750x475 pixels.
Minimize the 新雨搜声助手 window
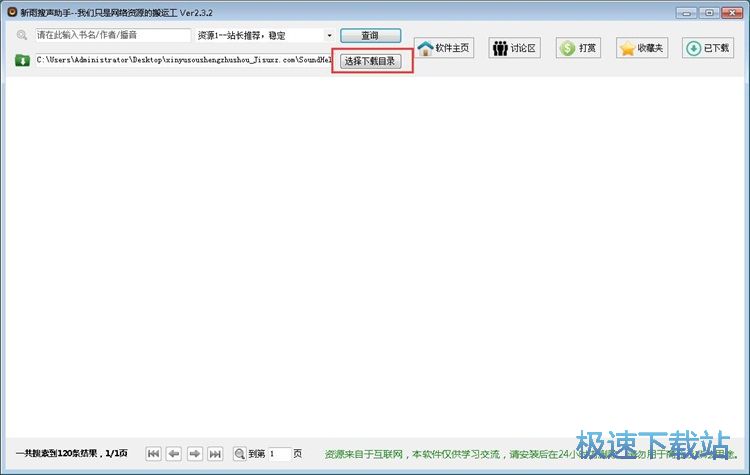686,13
